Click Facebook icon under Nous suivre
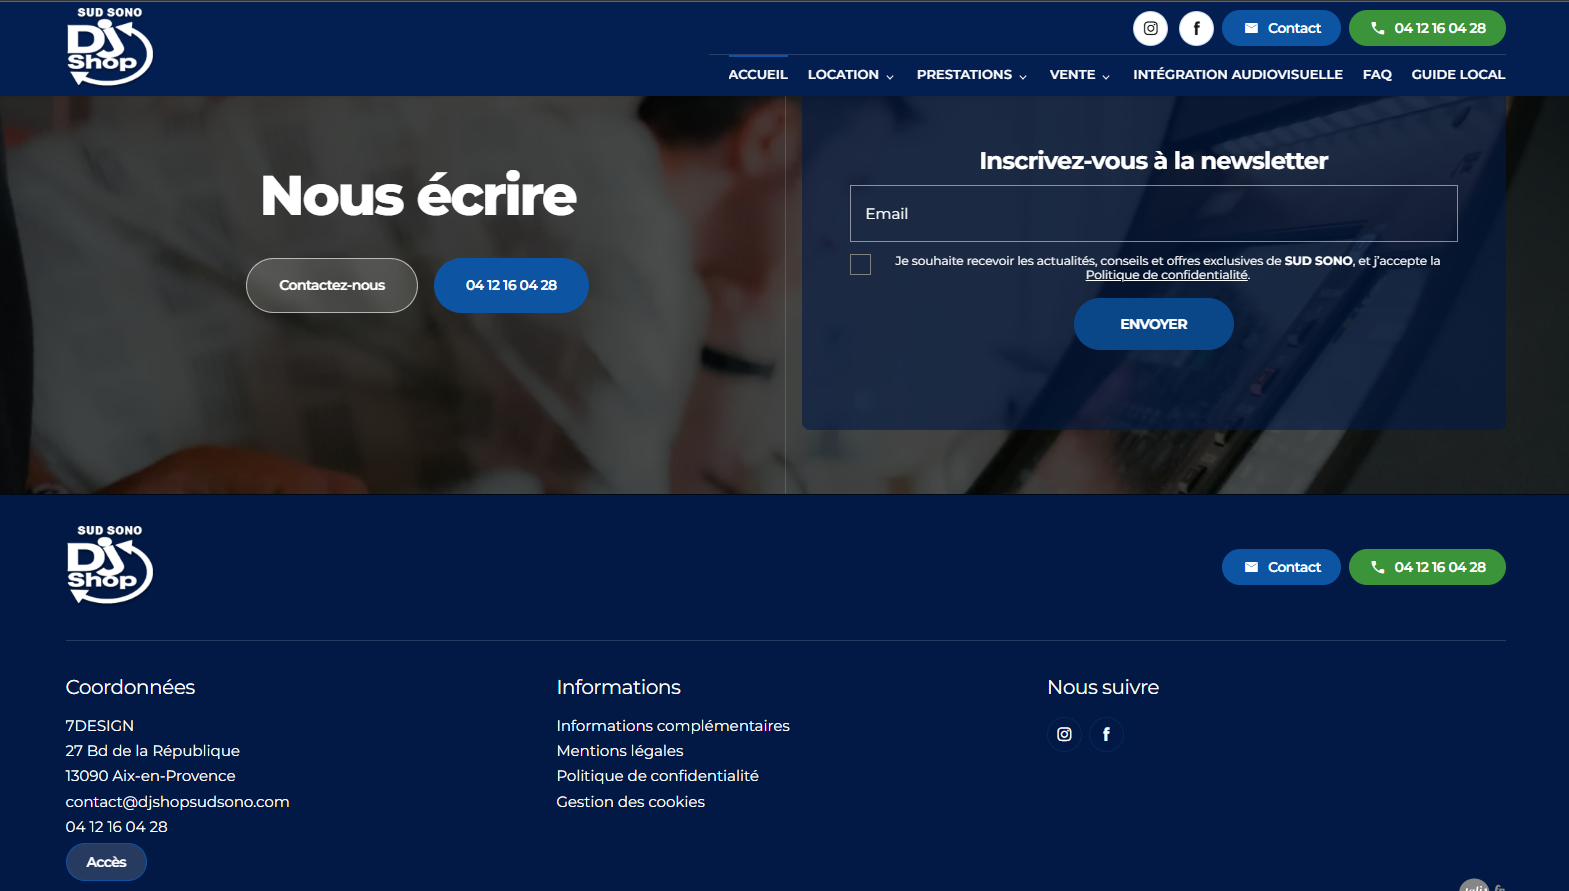The image size is (1569, 891). [x=1106, y=734]
